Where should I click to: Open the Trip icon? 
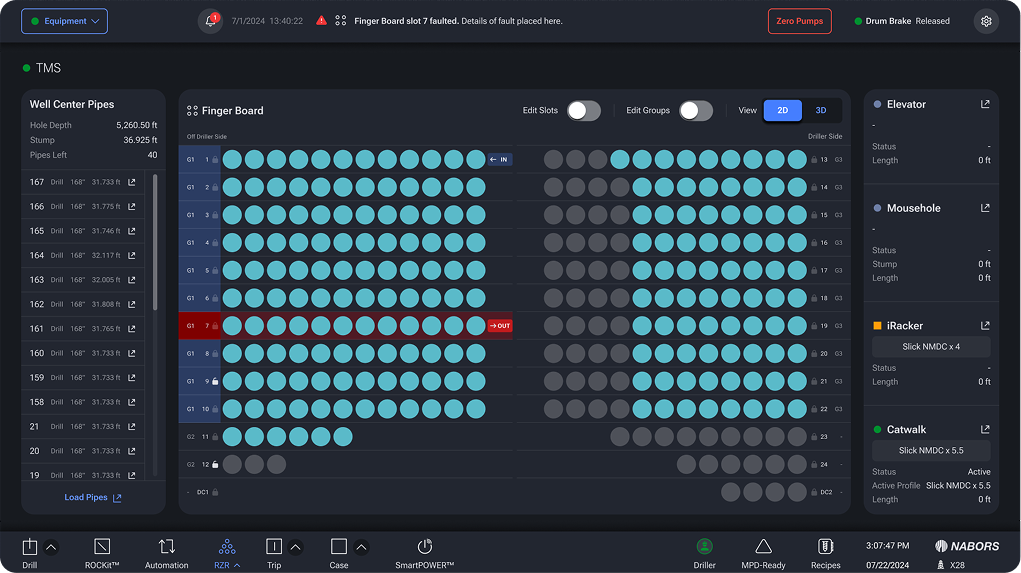coord(274,546)
